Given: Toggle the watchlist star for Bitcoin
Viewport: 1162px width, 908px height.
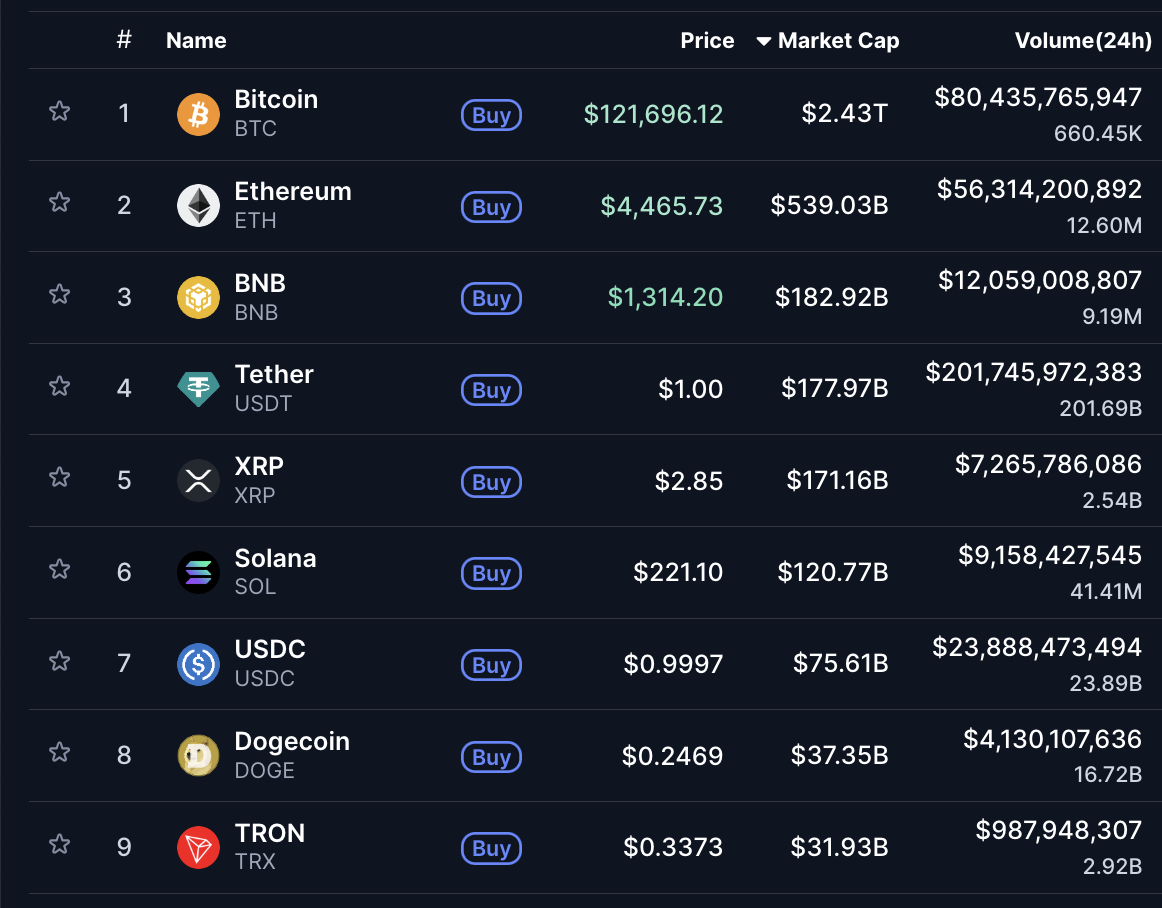Looking at the screenshot, I should pyautogui.click(x=60, y=111).
